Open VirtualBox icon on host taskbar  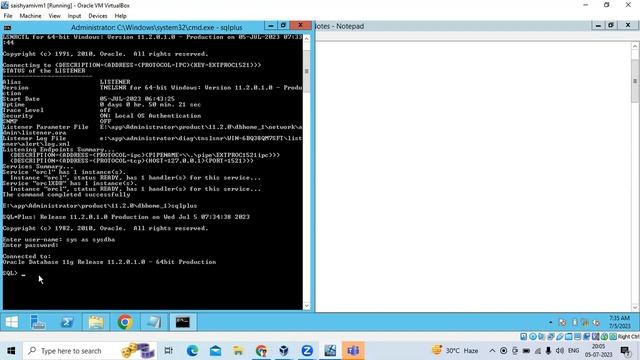(x=284, y=351)
